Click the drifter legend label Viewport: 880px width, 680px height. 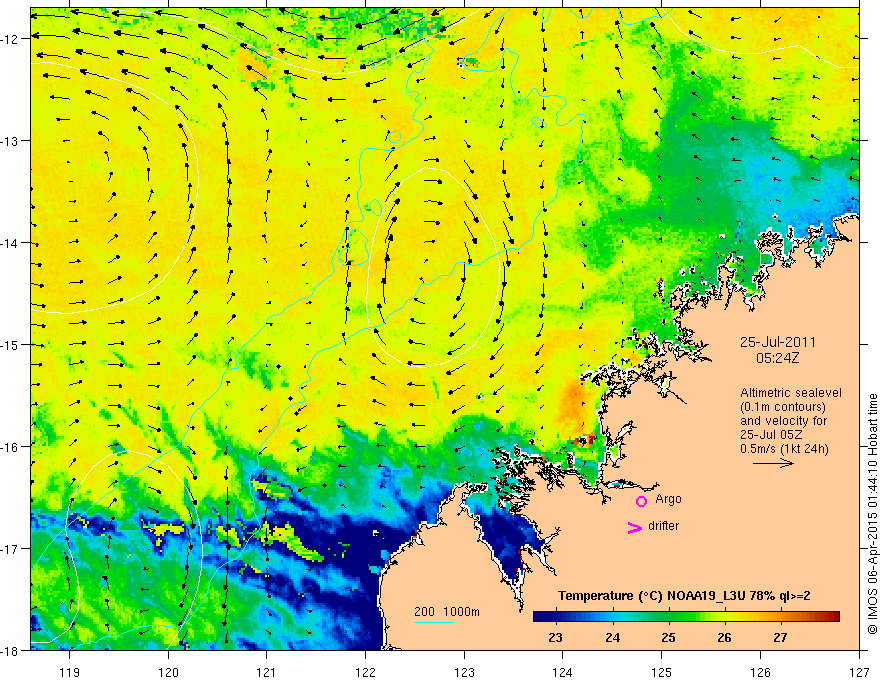coord(663,526)
